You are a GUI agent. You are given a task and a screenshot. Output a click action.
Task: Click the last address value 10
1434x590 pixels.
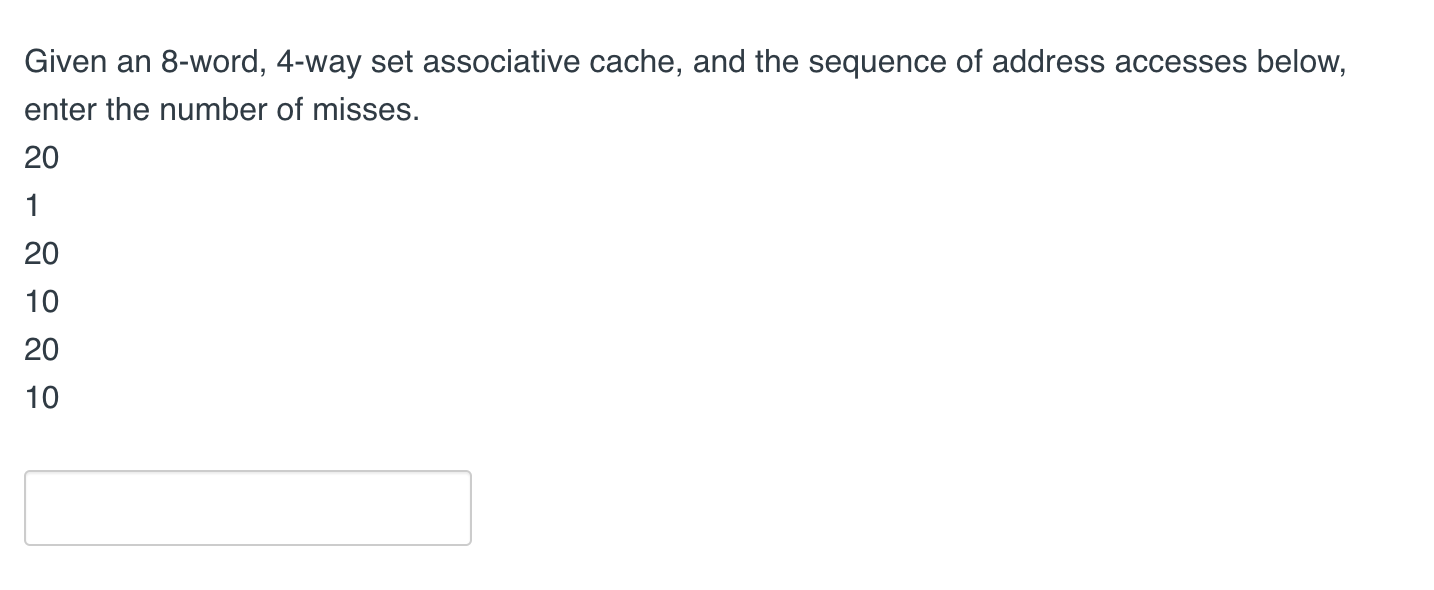41,397
